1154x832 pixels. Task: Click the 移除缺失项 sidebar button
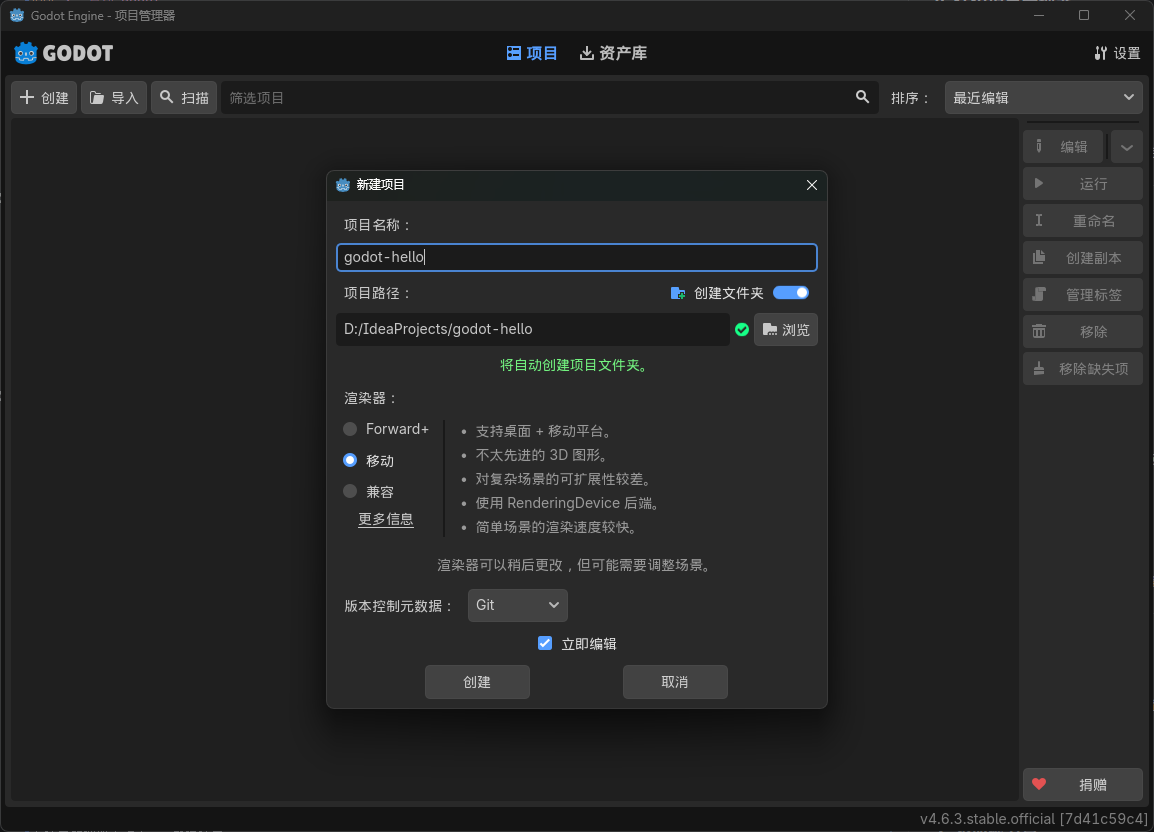pos(1083,368)
